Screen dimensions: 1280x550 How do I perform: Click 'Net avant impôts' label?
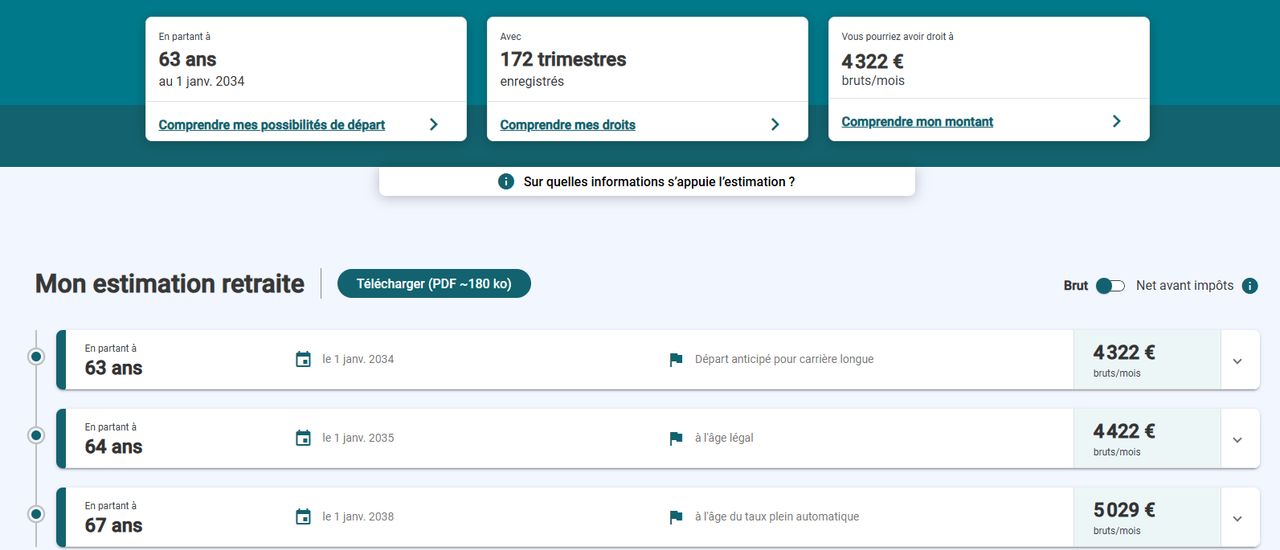(1185, 286)
